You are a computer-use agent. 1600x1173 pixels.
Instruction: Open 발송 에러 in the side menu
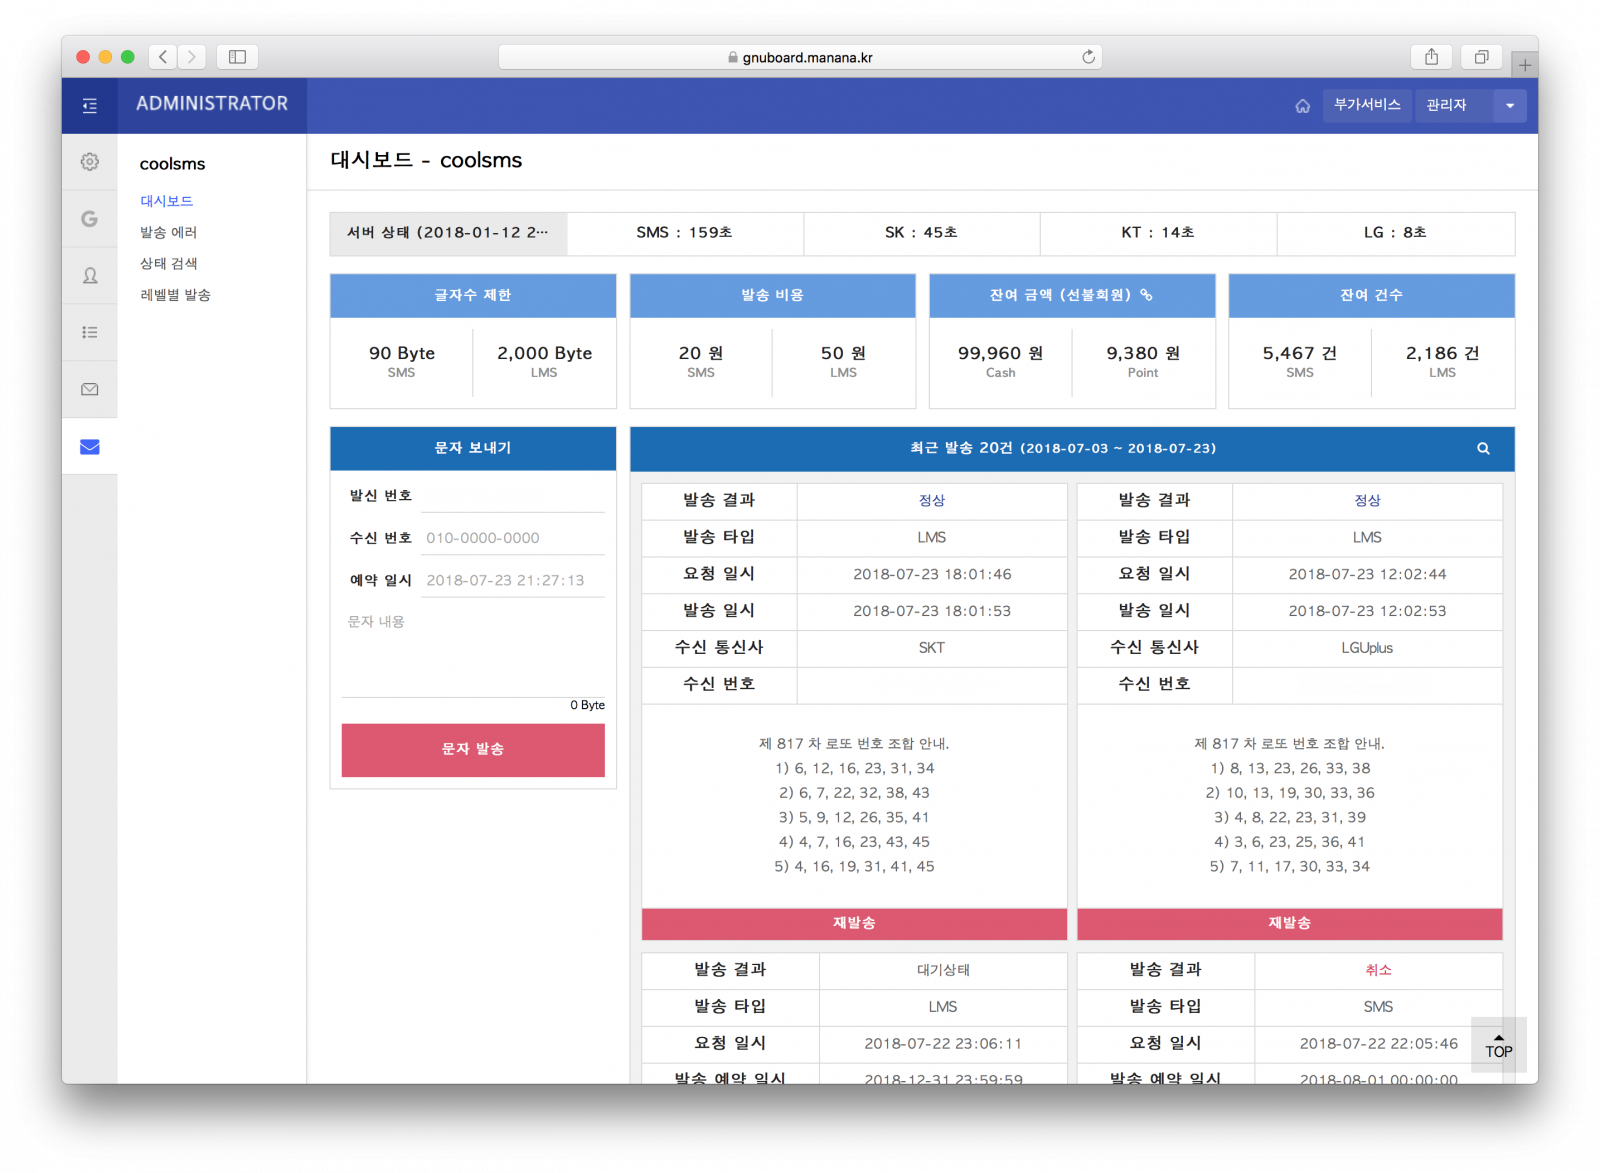click(x=168, y=232)
